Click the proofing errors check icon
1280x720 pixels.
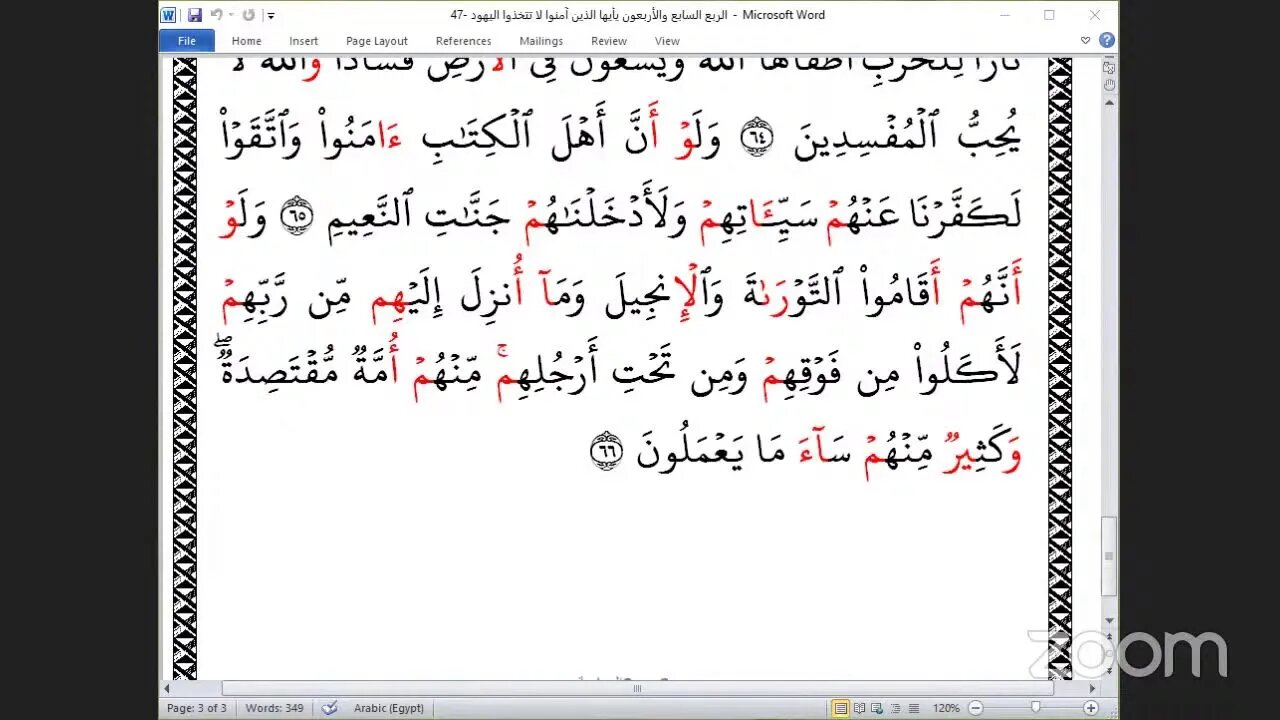click(329, 708)
